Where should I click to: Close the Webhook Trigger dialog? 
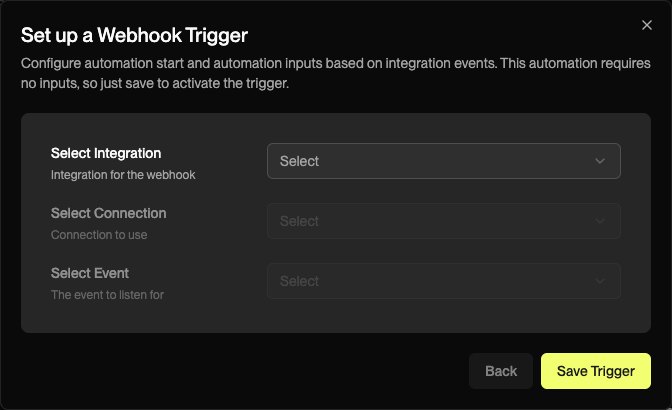[646, 25]
